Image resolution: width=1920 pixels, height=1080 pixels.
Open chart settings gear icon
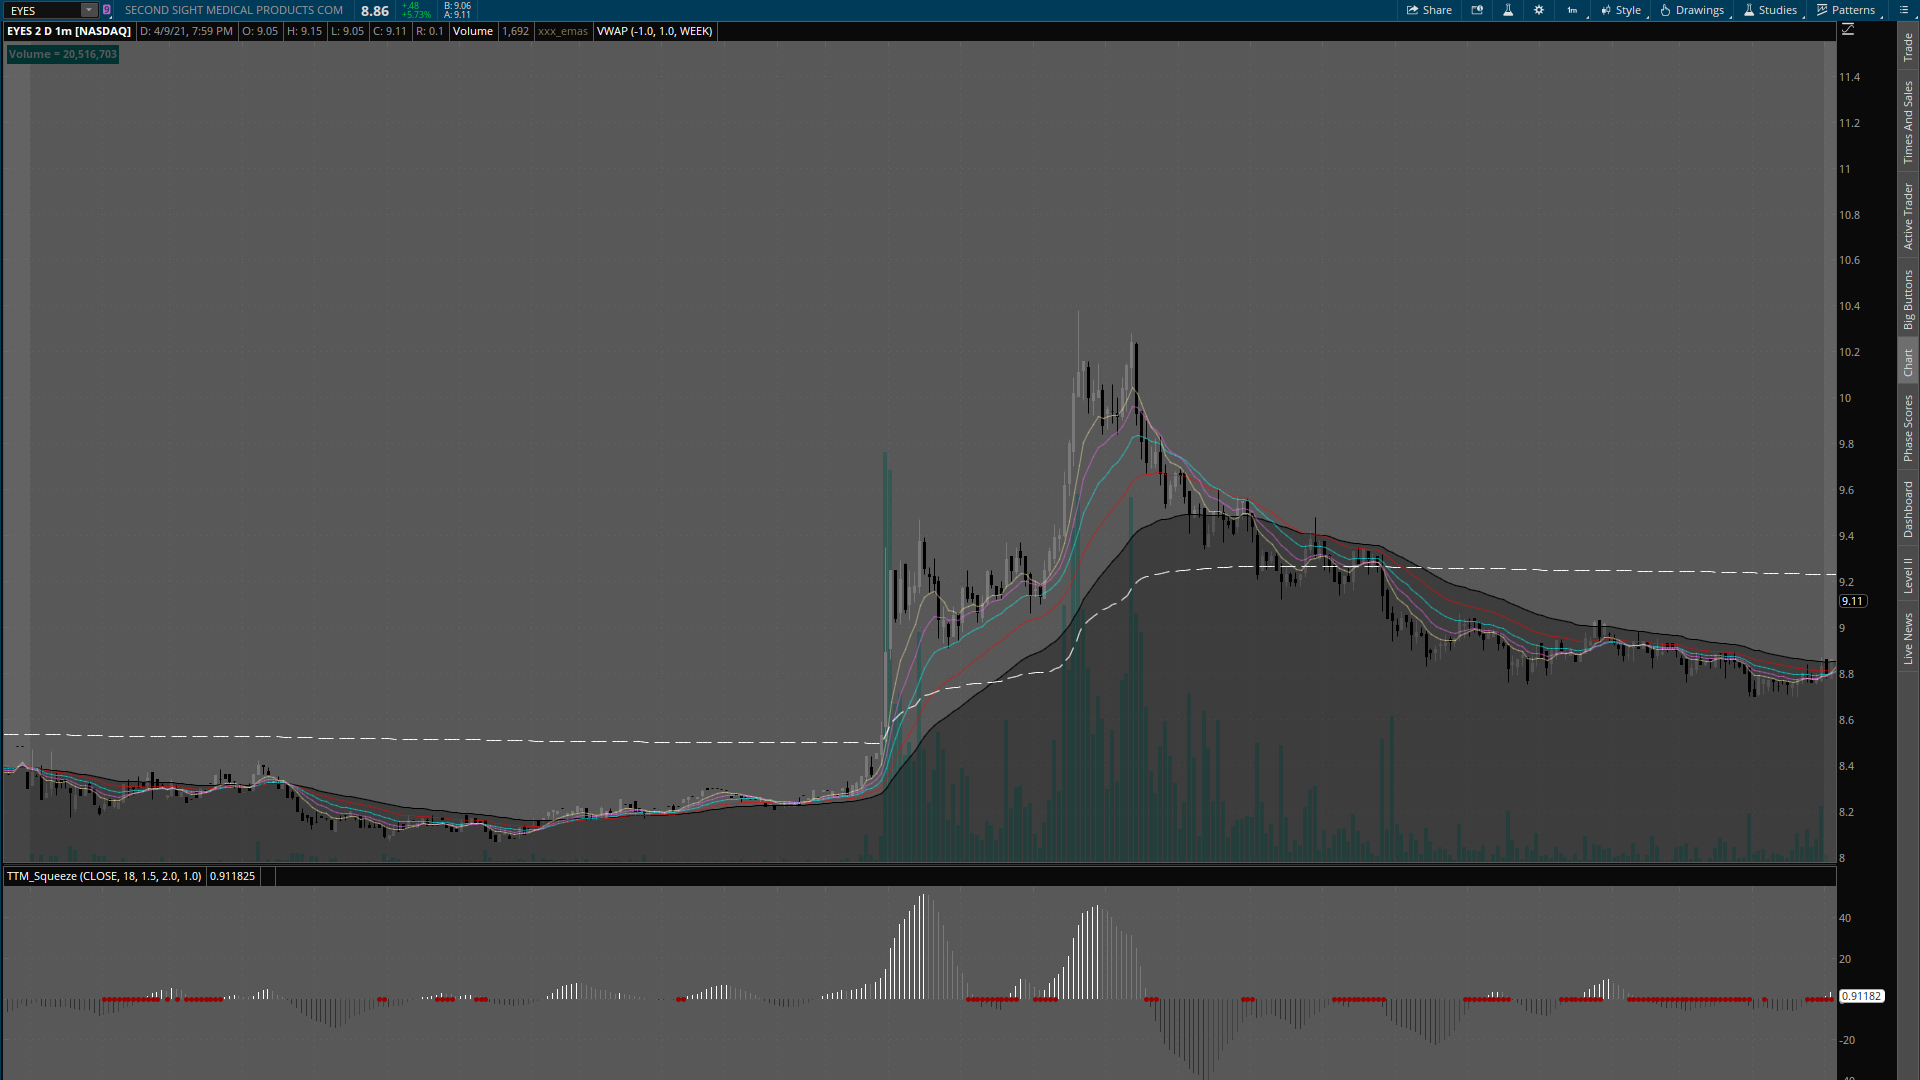click(x=1539, y=10)
